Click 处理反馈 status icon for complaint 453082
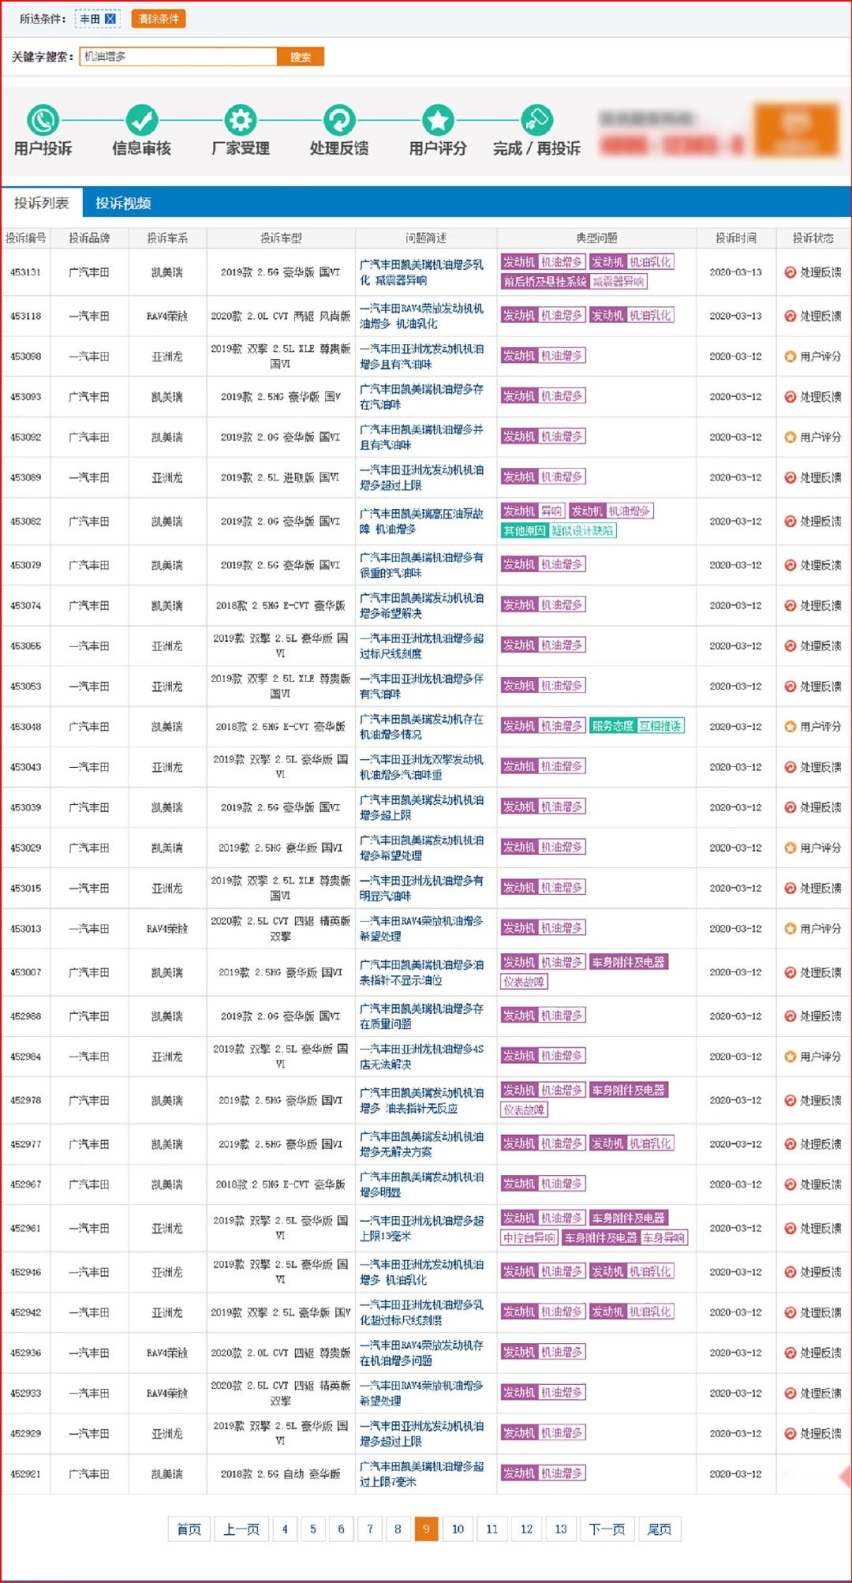This screenshot has height=1583, width=852. pos(790,522)
